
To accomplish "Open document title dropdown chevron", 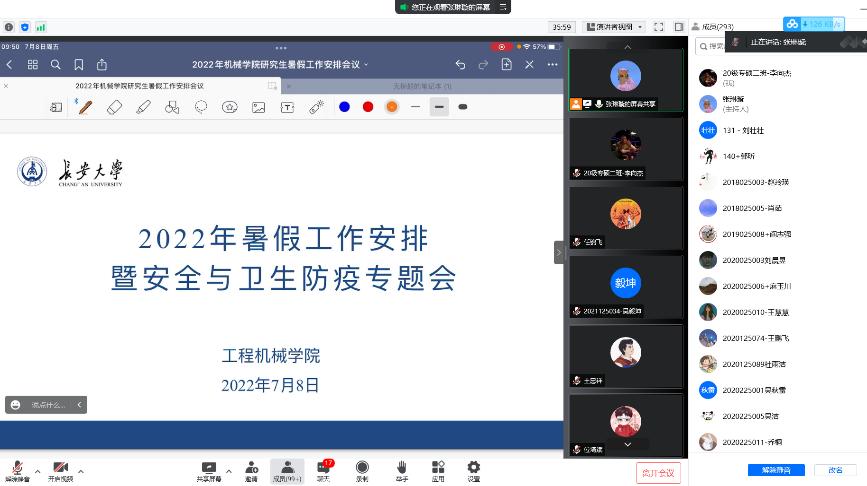I will (365, 64).
